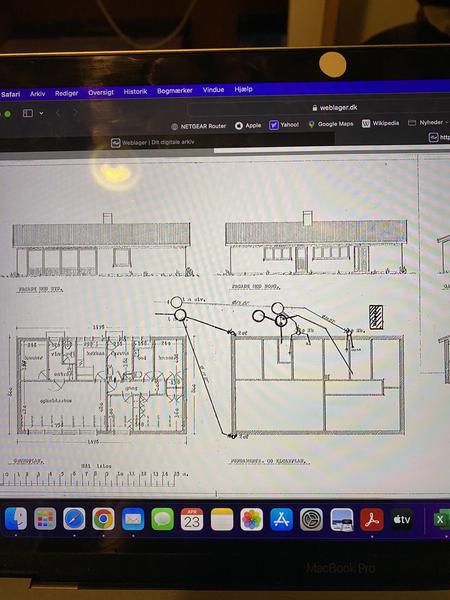Go back to the previous page
This screenshot has width=450, height=600.
pyautogui.click(x=58, y=113)
